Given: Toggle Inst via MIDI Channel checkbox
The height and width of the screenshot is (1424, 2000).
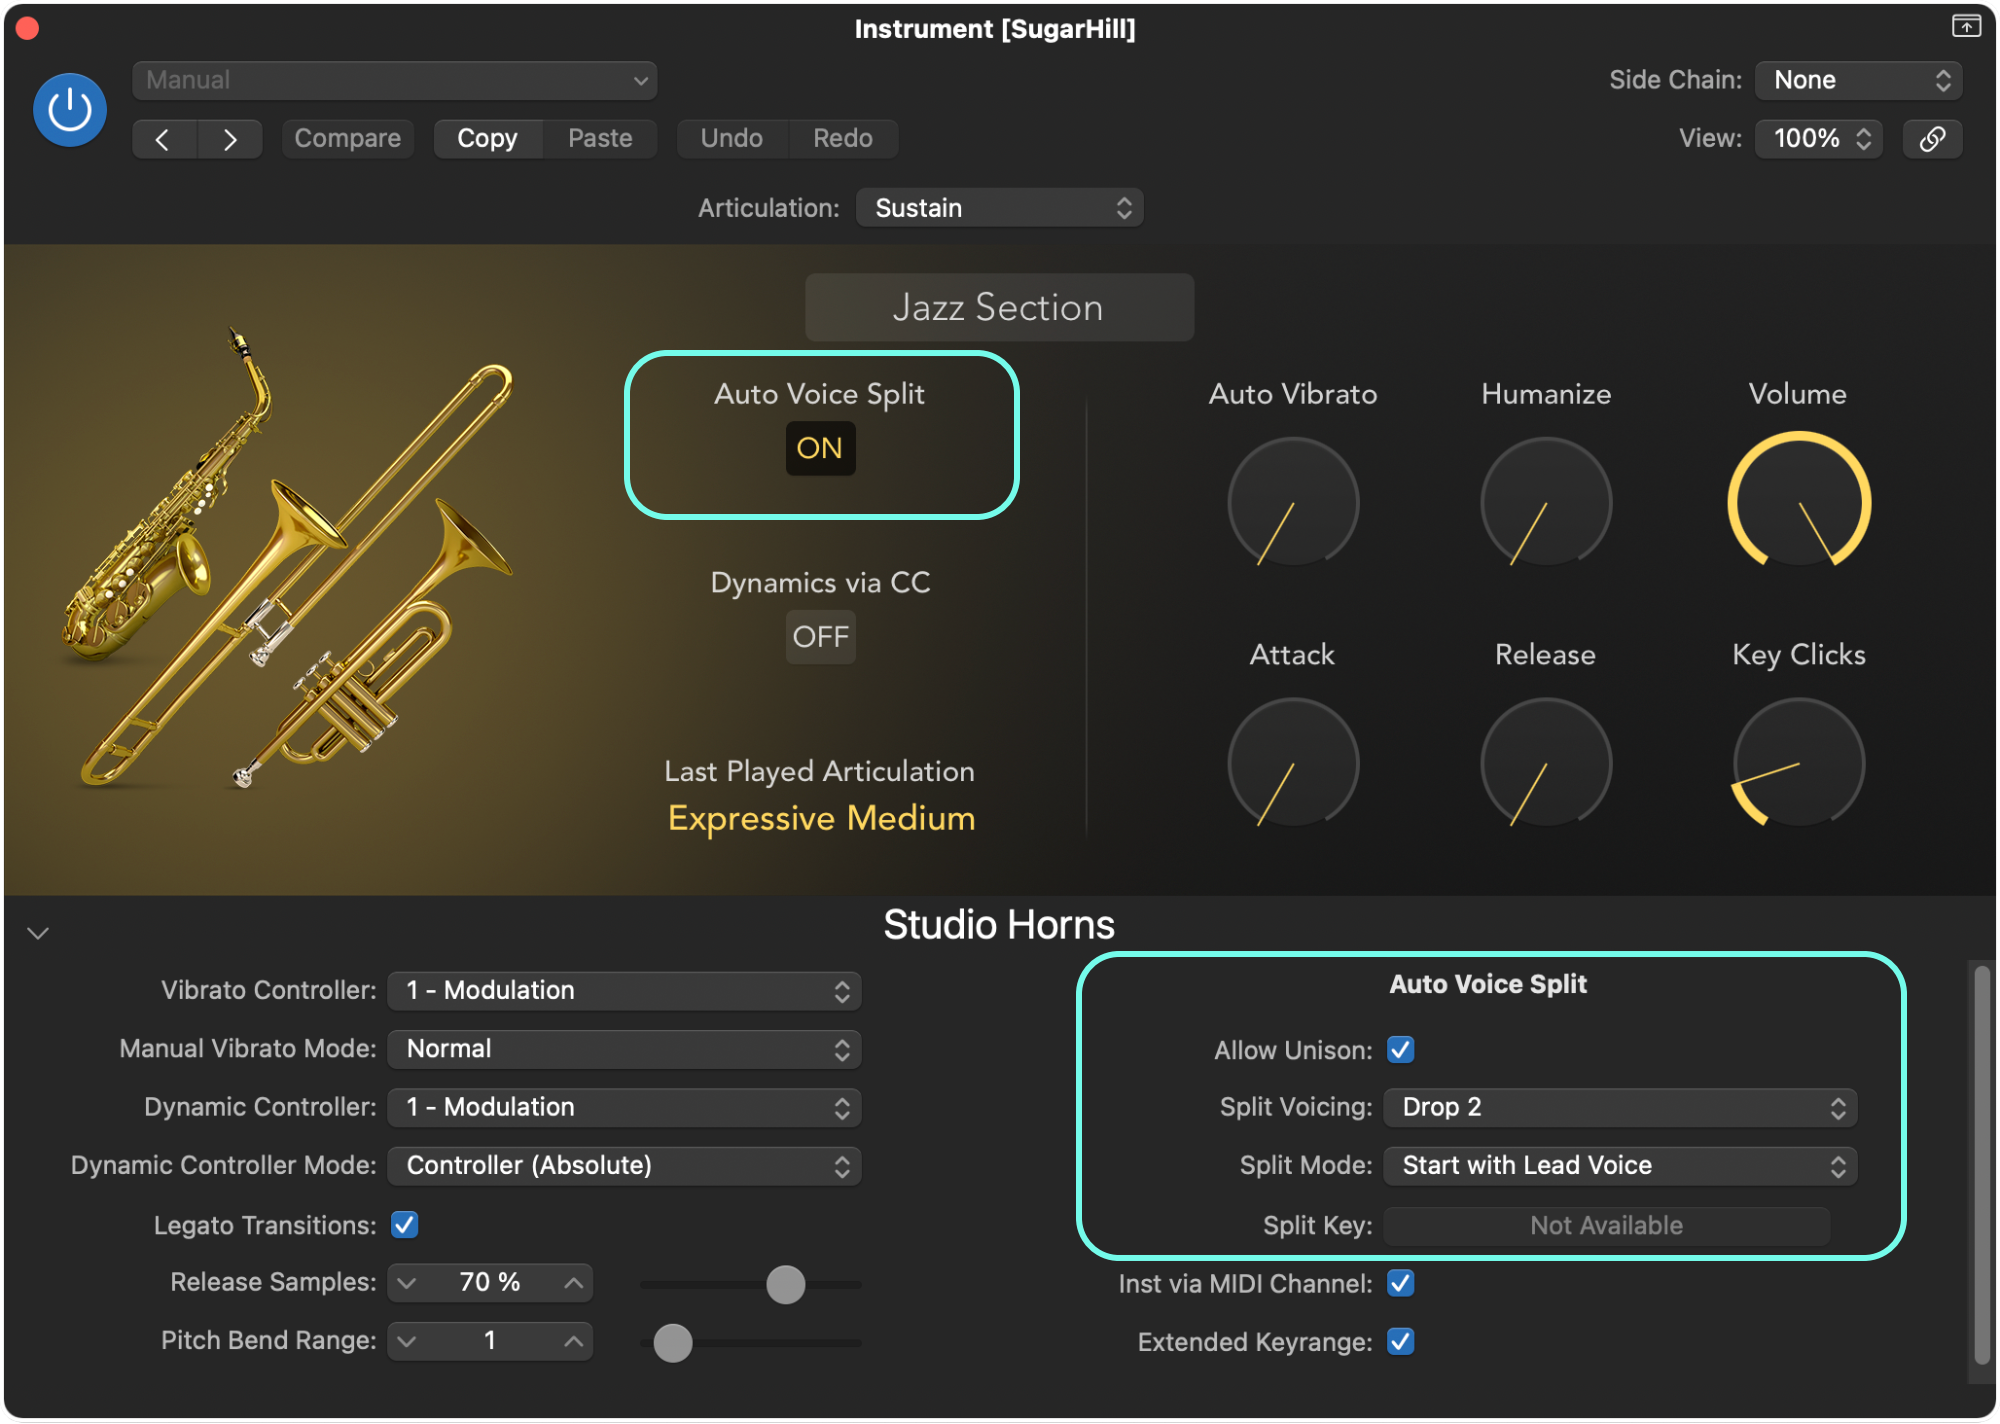Looking at the screenshot, I should point(1401,1283).
